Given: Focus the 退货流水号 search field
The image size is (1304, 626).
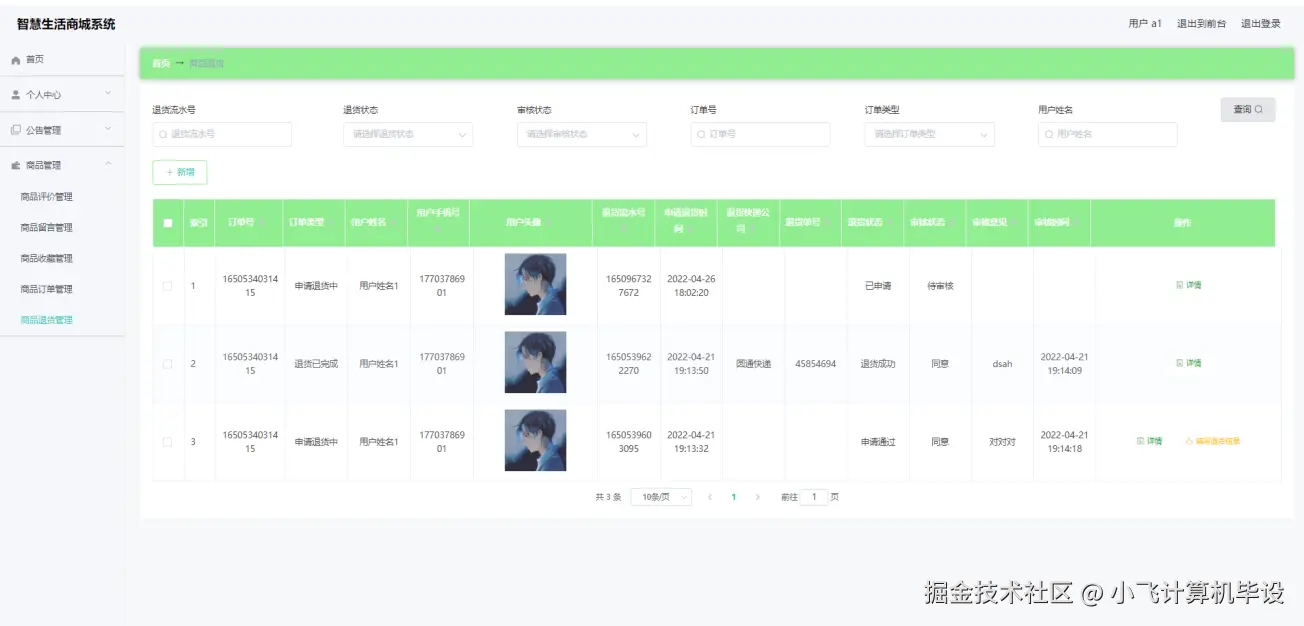Looking at the screenshot, I should point(222,134).
